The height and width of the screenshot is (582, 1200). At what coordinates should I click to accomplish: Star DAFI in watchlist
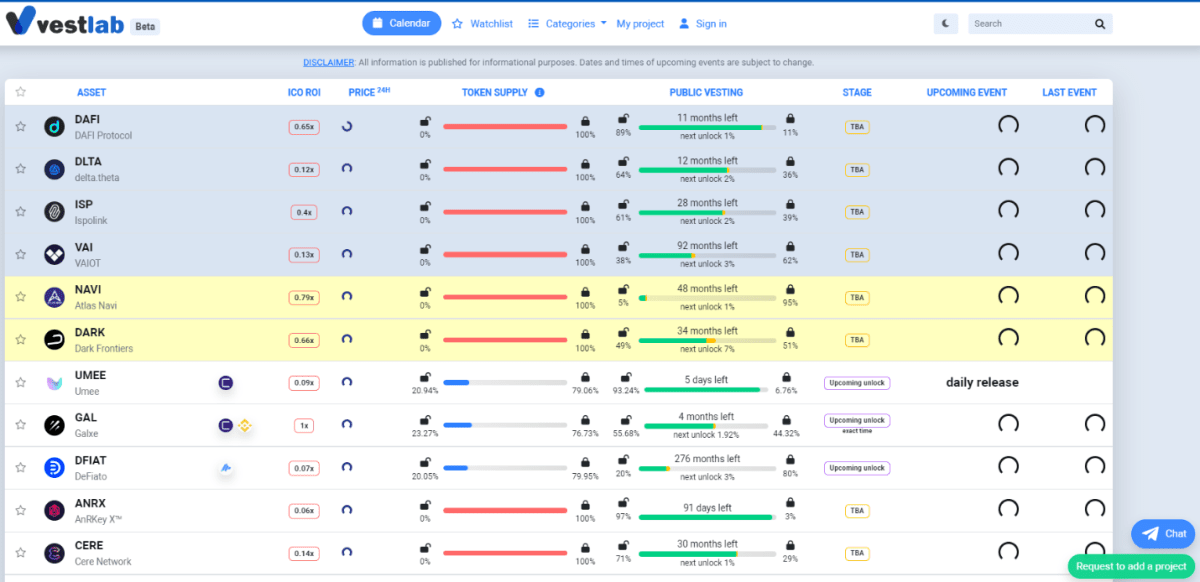(20, 127)
